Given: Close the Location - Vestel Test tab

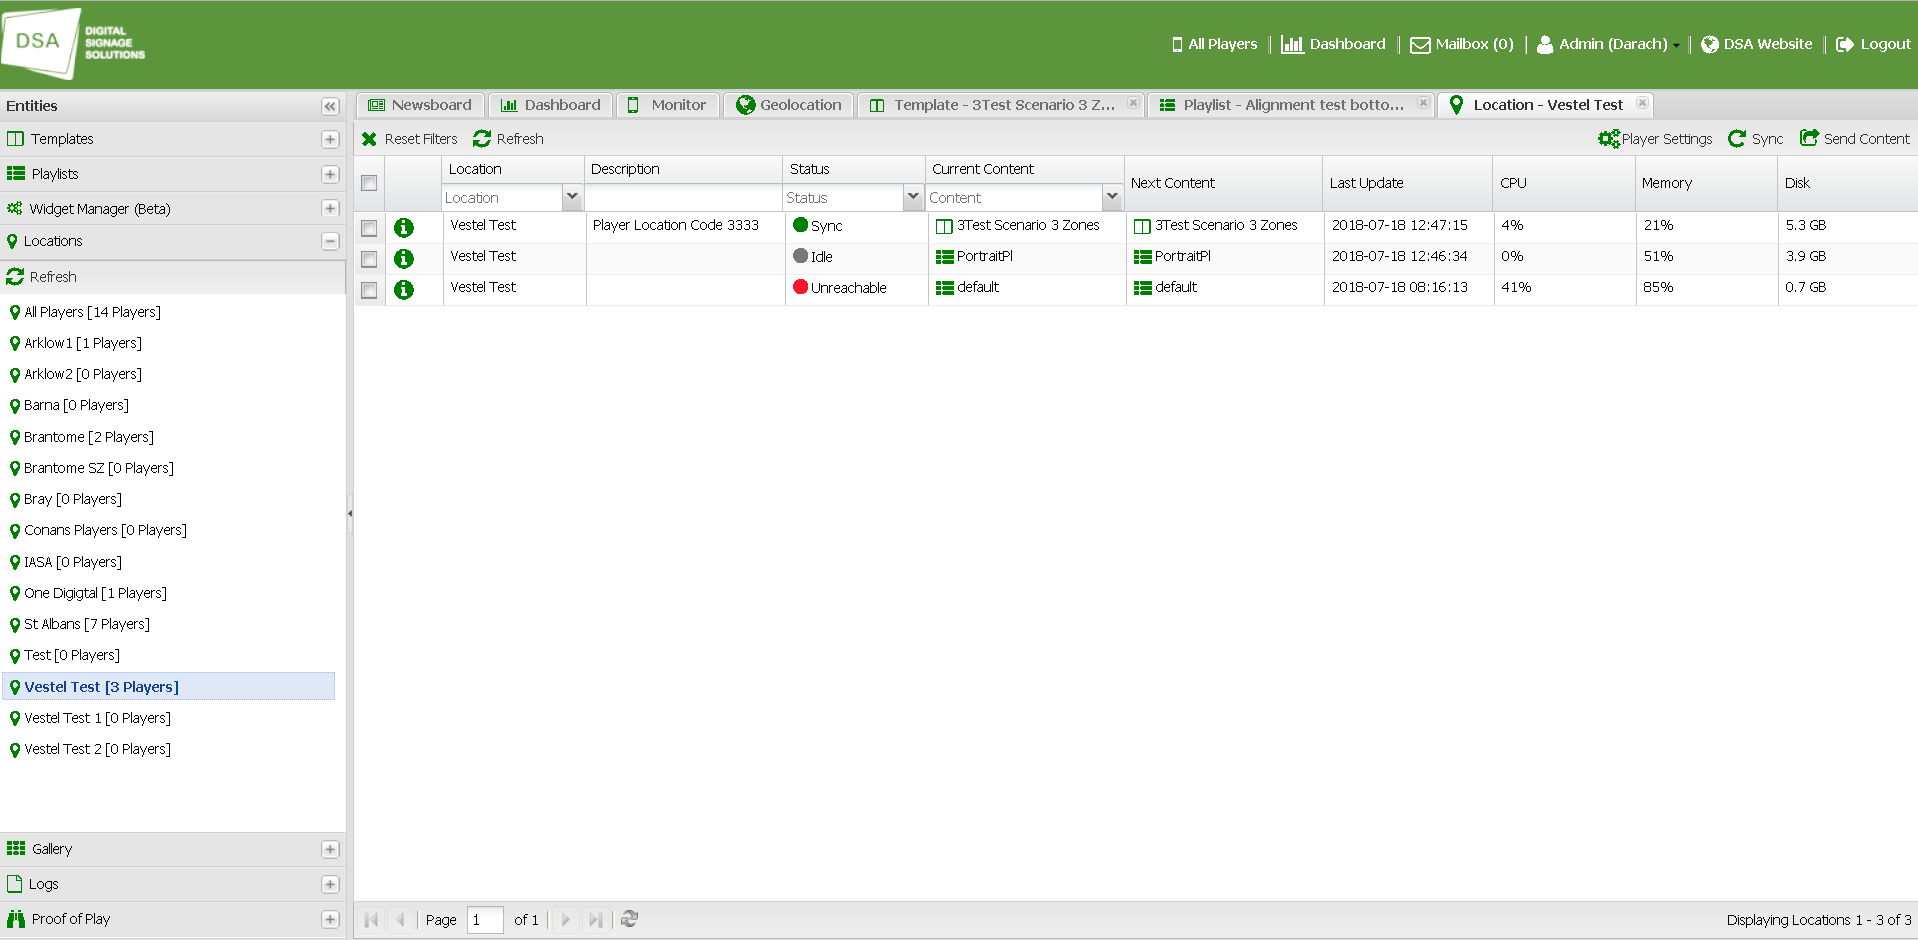Looking at the screenshot, I should 1642,103.
